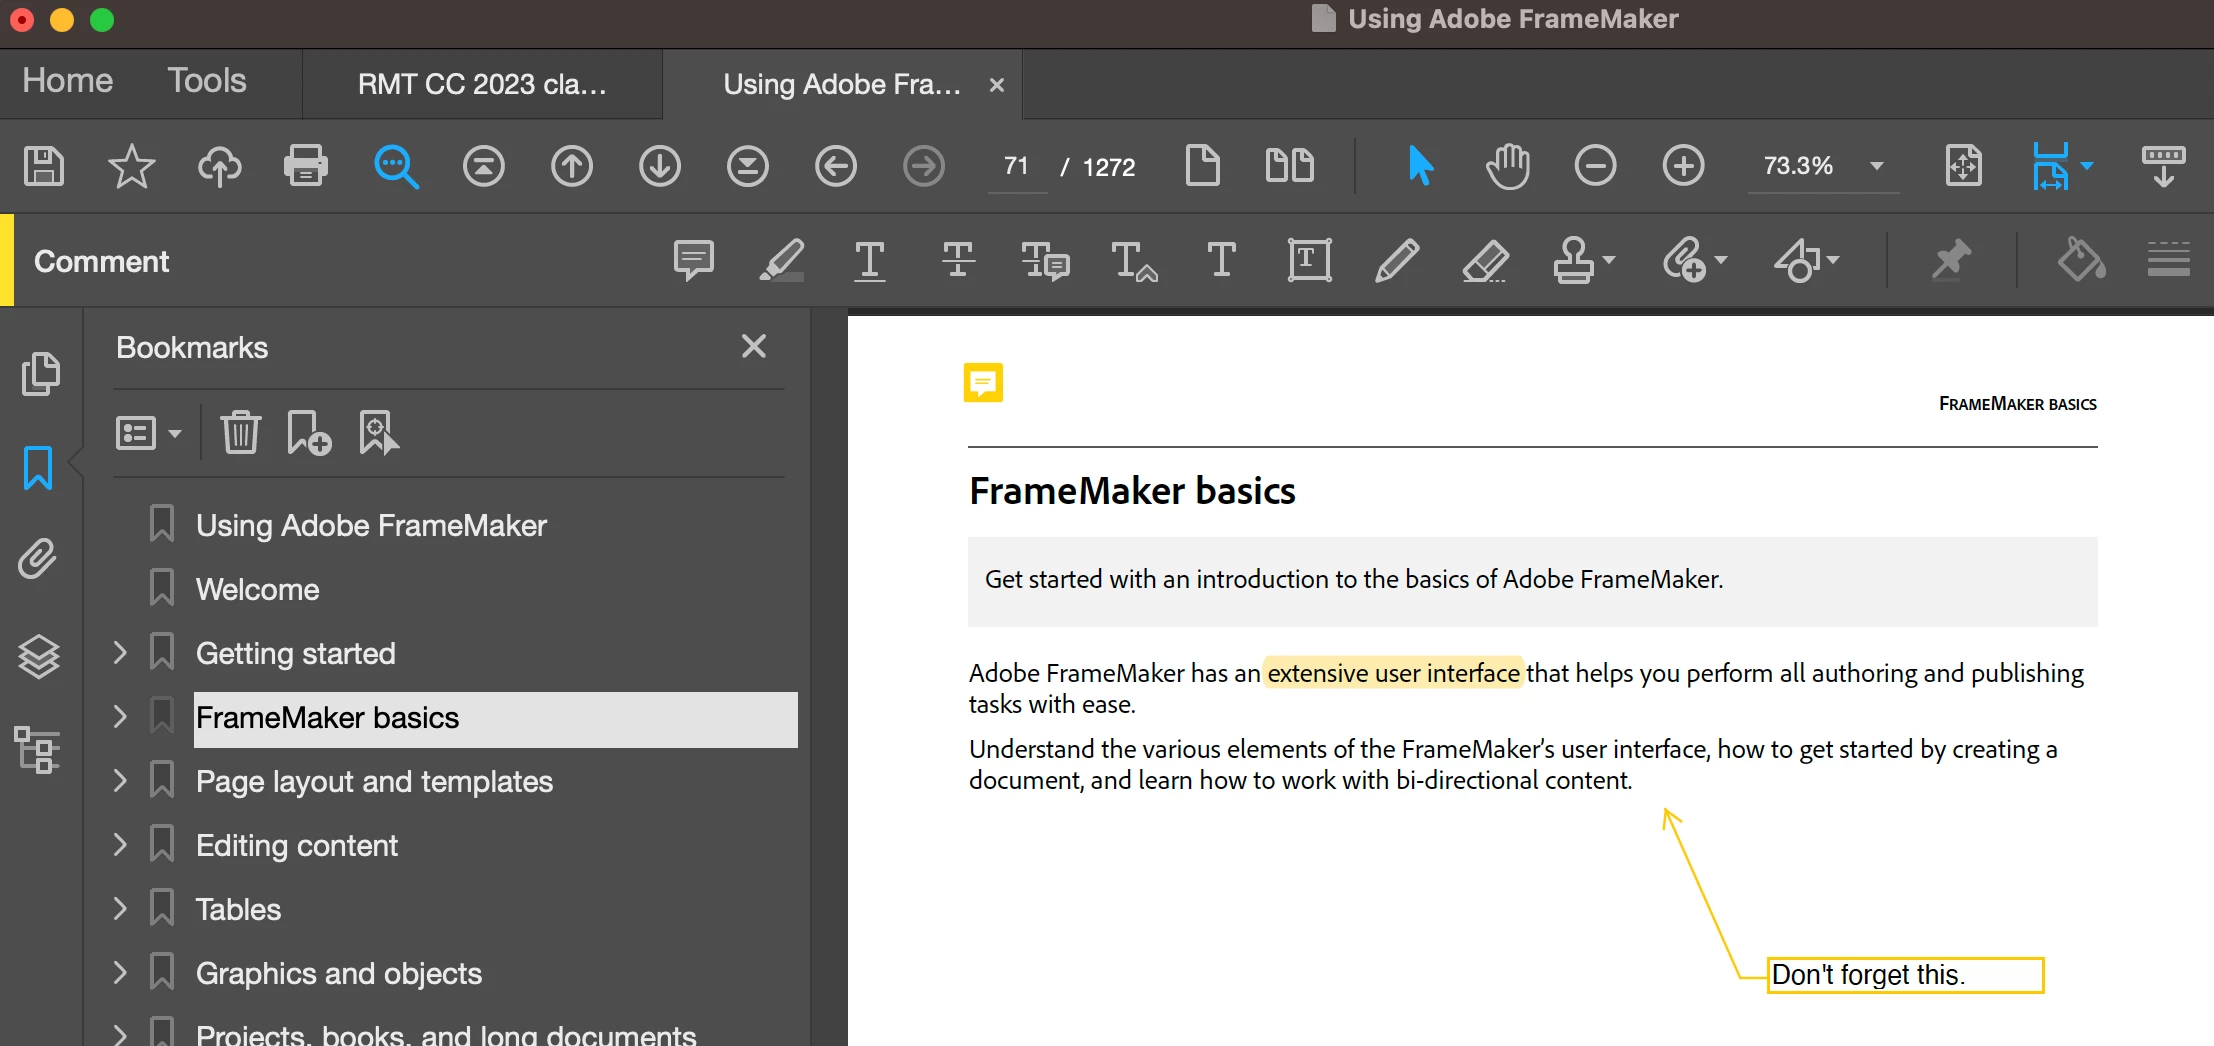
Task: Select the Insert text at cursor tool
Action: coord(1134,261)
